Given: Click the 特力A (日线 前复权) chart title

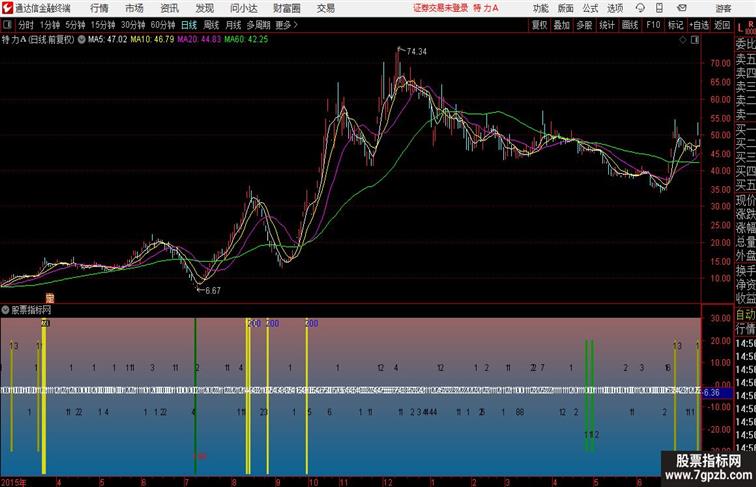Looking at the screenshot, I should (38, 40).
